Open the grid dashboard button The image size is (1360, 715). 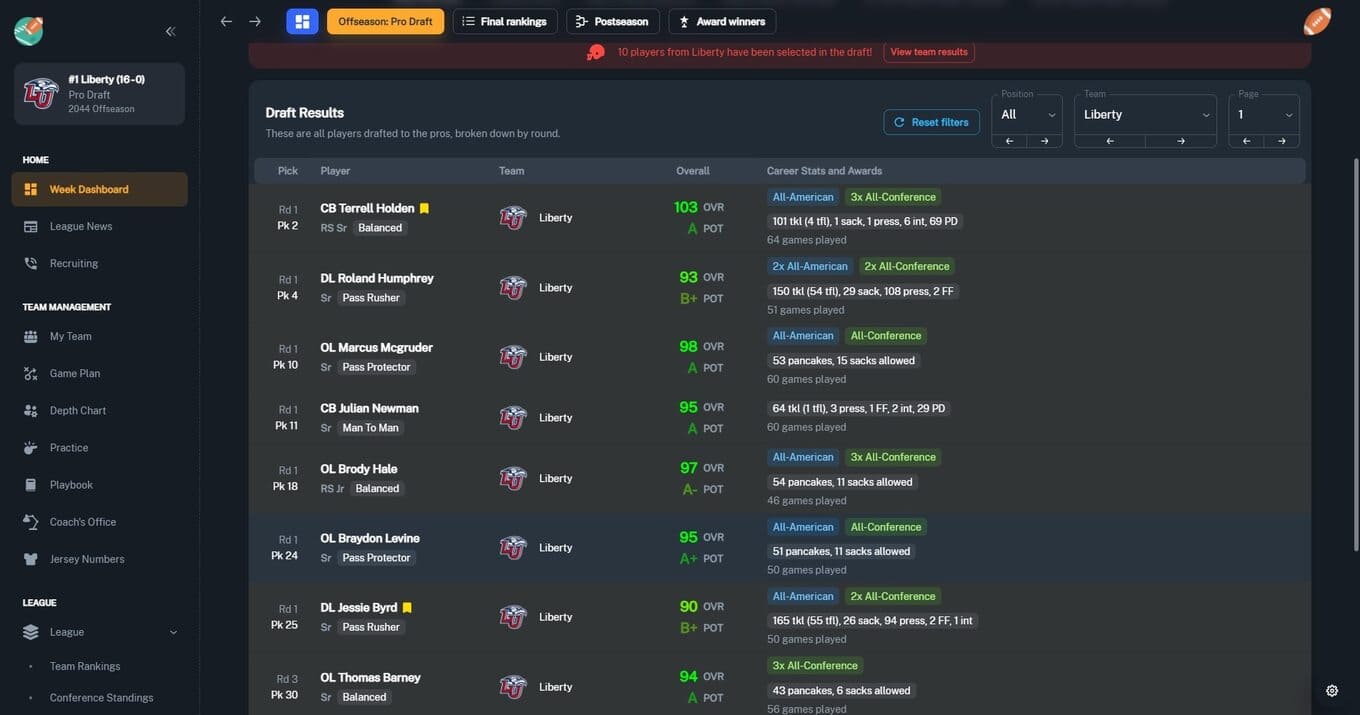click(x=302, y=21)
